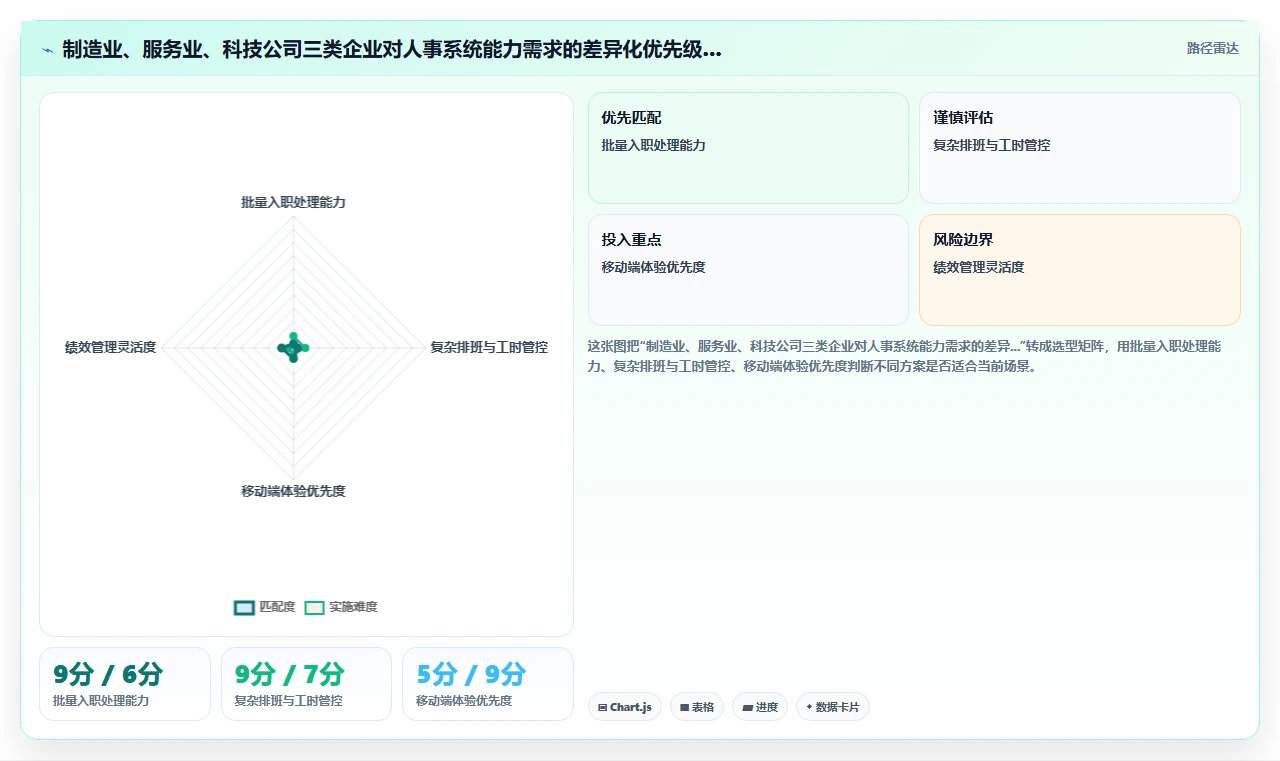Click the 匹配度 legend color box
Screen dimensions: 1280x761
244,607
